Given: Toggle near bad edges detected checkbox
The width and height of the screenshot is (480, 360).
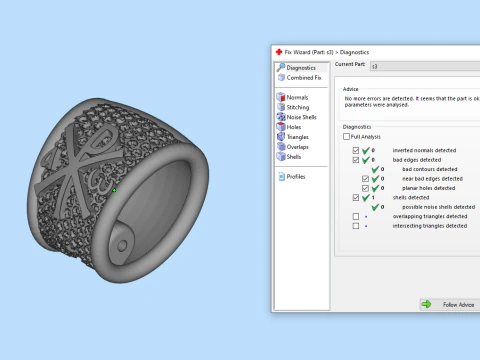Looking at the screenshot, I should tap(365, 179).
